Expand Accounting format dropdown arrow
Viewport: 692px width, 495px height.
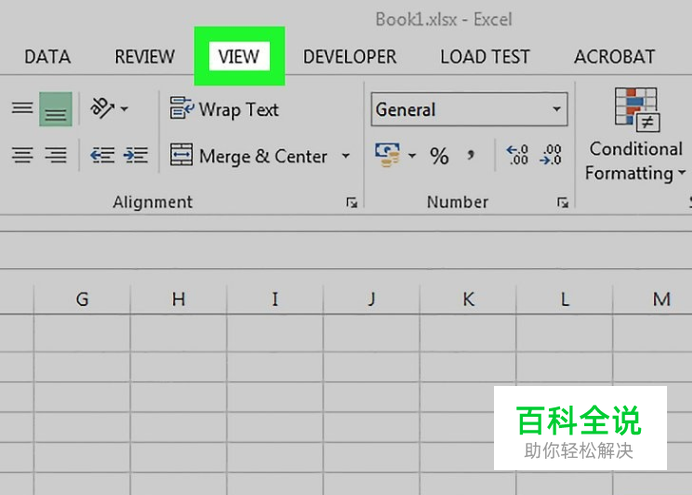[412, 155]
